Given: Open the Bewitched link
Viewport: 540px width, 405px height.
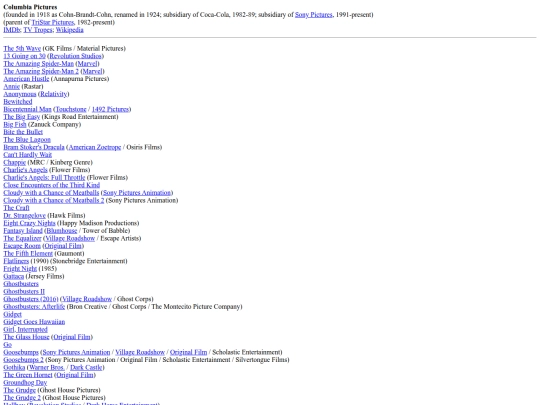Looking at the screenshot, I should point(18,102).
